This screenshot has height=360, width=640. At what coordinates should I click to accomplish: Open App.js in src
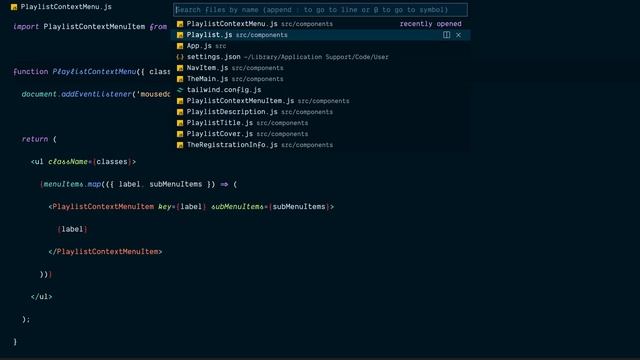click(x=320, y=46)
